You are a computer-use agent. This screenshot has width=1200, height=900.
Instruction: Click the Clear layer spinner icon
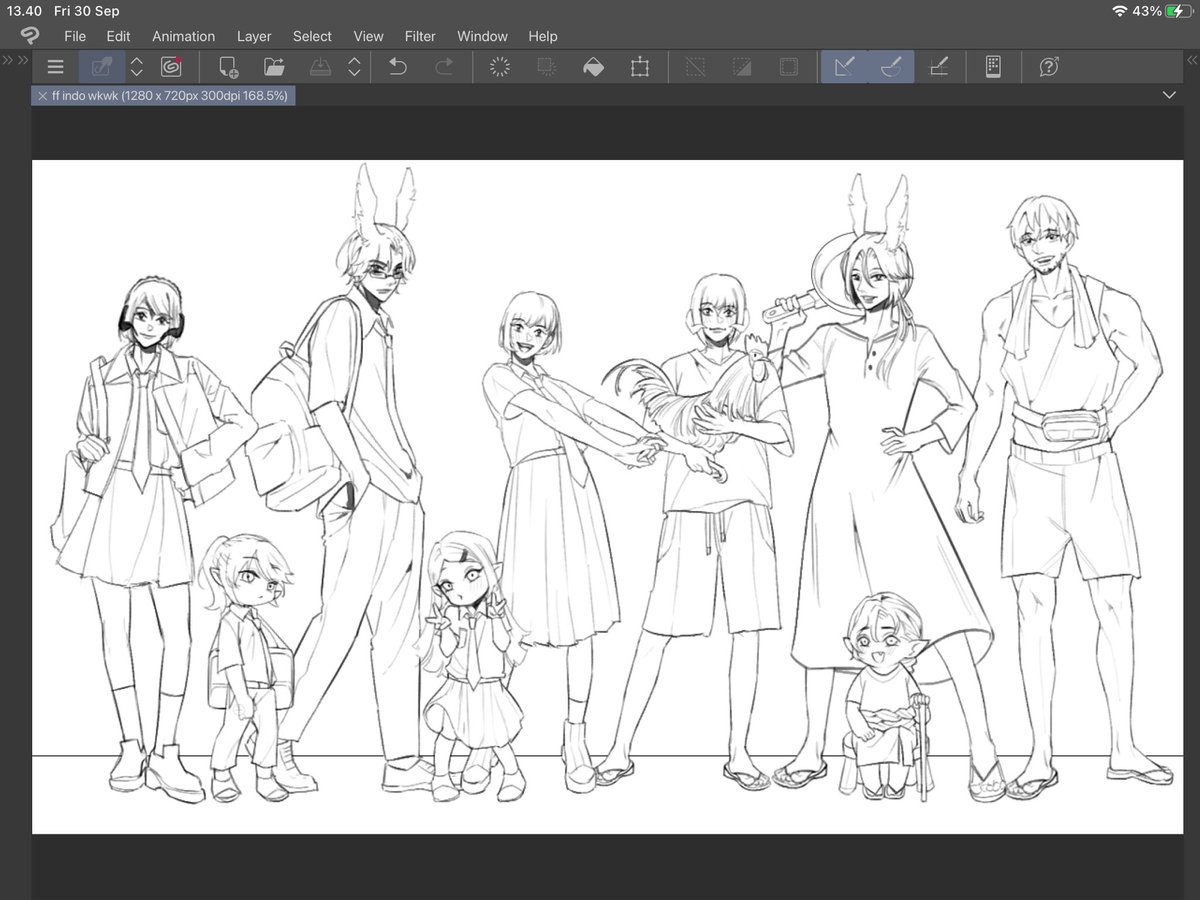(x=500, y=67)
